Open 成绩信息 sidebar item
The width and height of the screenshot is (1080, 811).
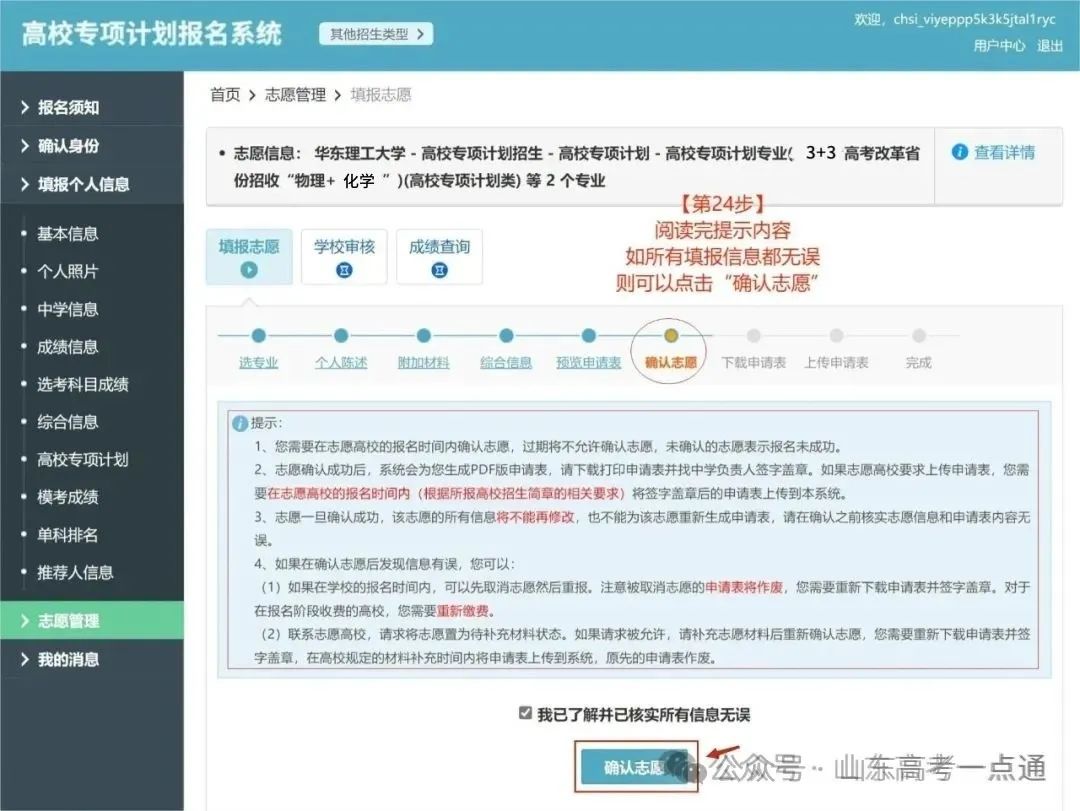68,347
